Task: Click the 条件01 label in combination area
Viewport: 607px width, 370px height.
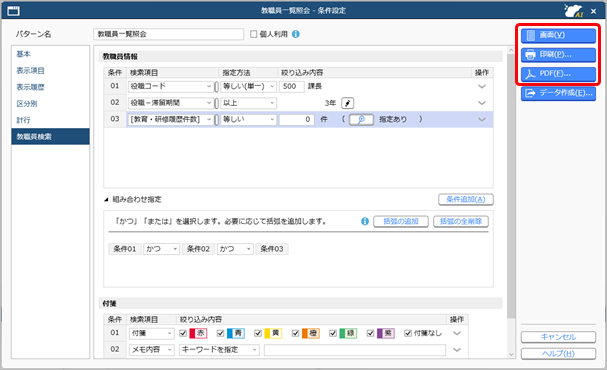Action: click(125, 249)
